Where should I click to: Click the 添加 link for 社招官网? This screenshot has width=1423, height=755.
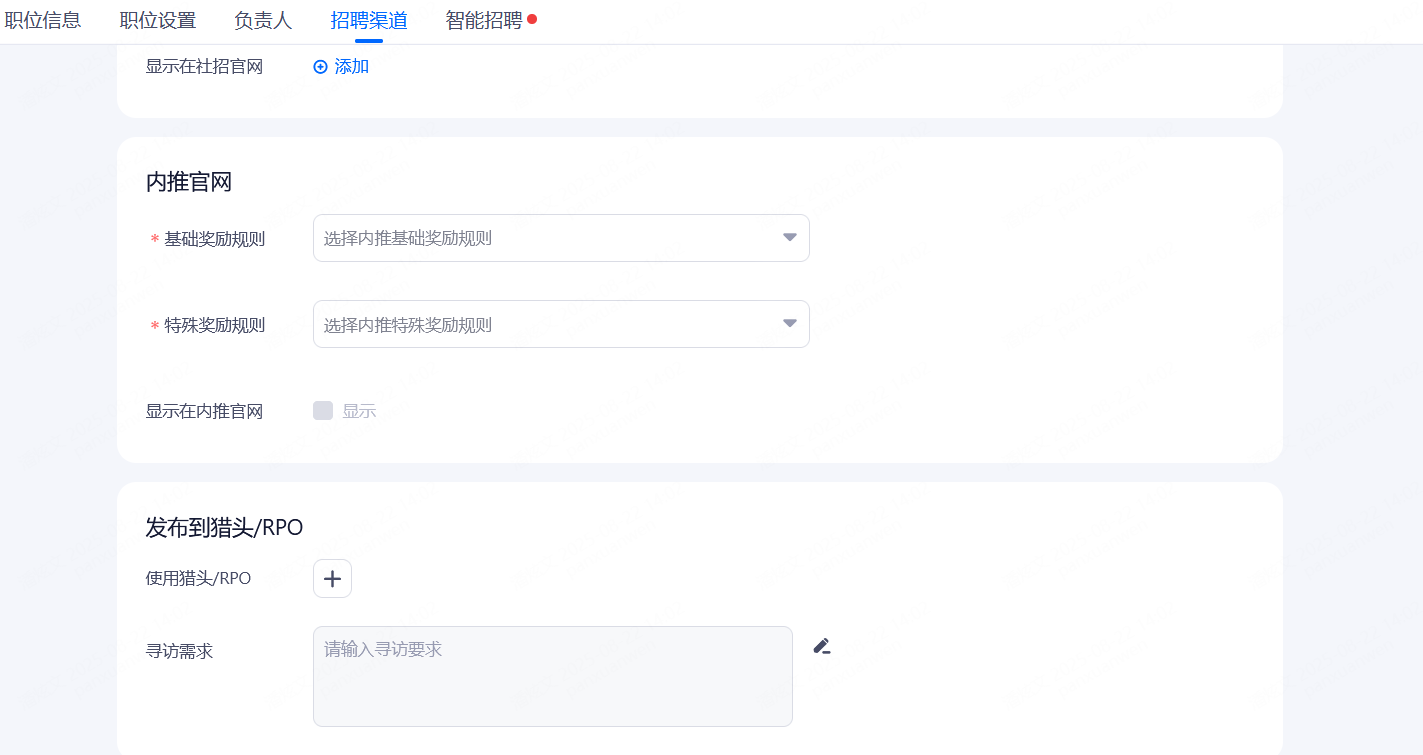(x=352, y=67)
